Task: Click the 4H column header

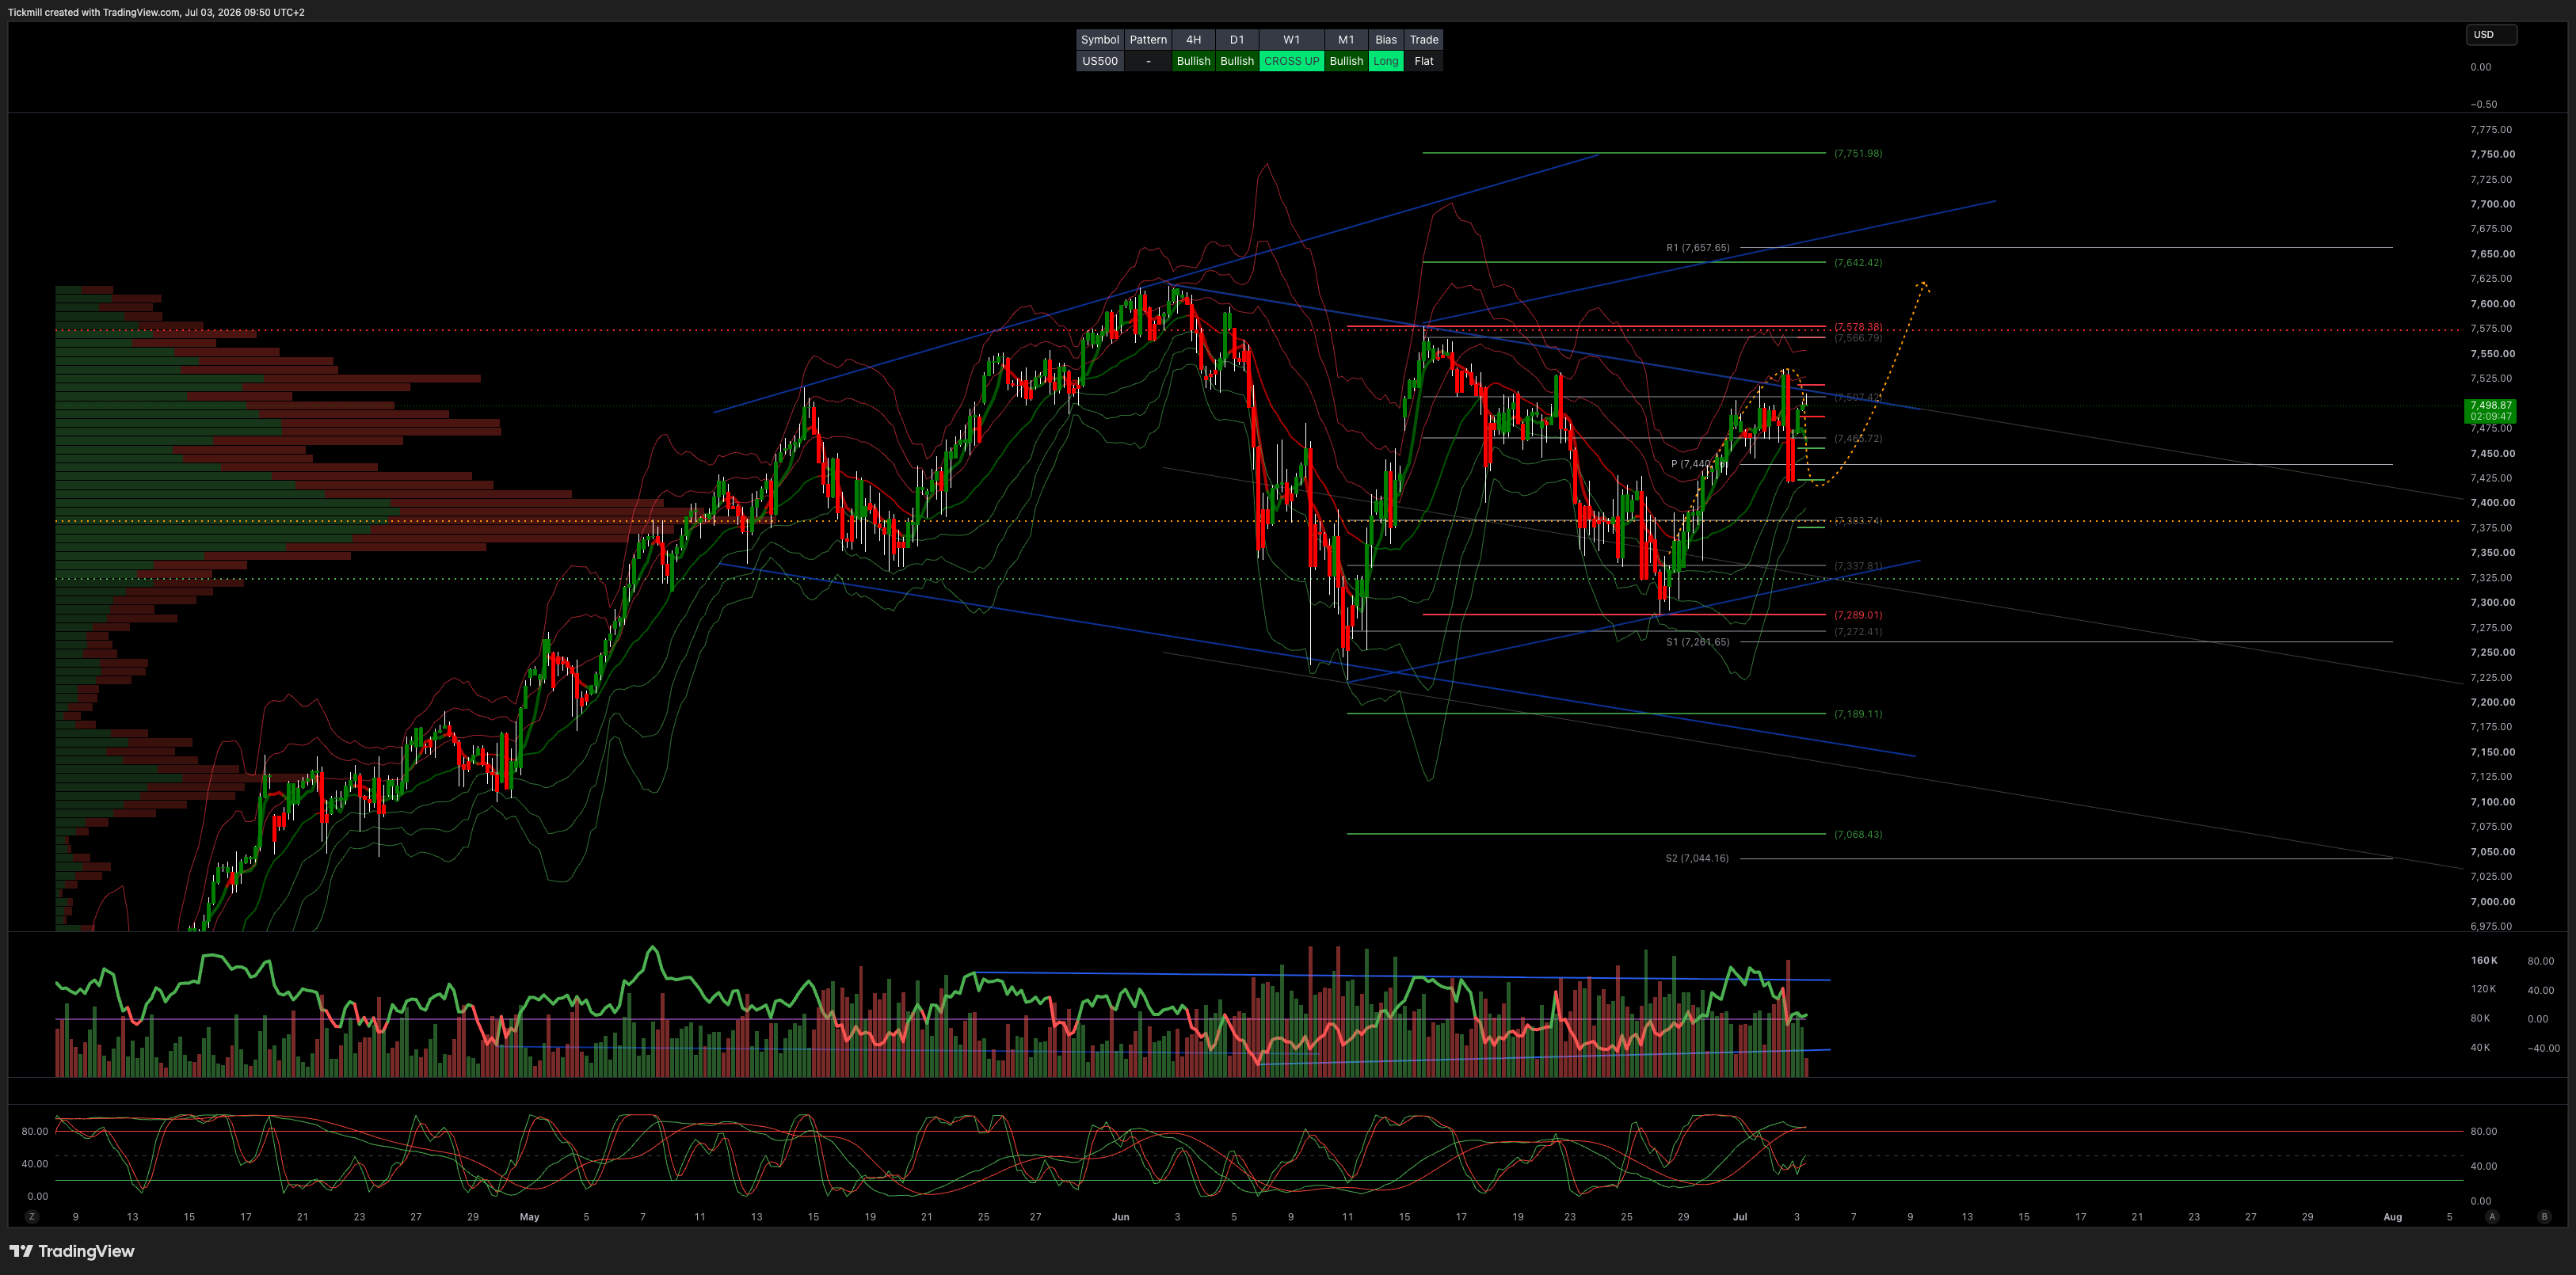Action: pyautogui.click(x=1193, y=40)
